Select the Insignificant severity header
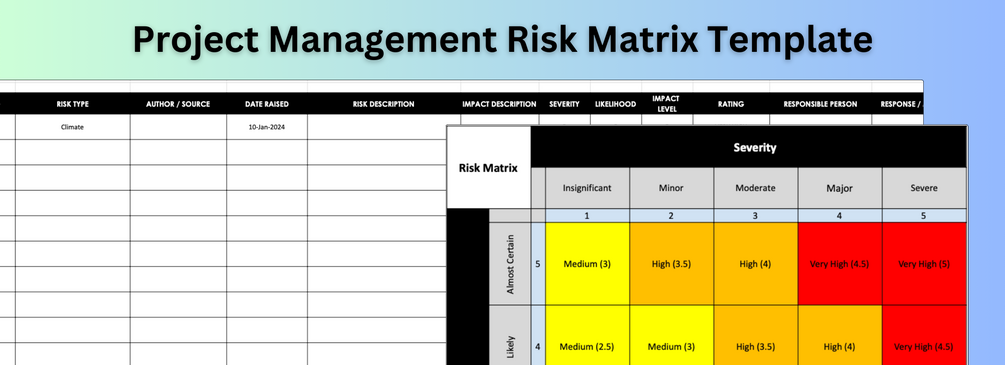Image resolution: width=1005 pixels, height=365 pixels. tap(587, 188)
